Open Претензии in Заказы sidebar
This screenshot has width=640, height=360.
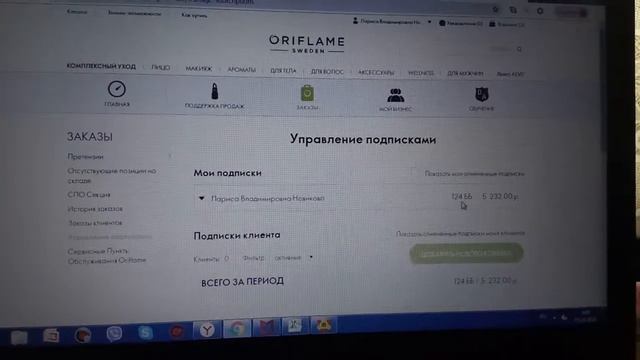click(x=85, y=156)
